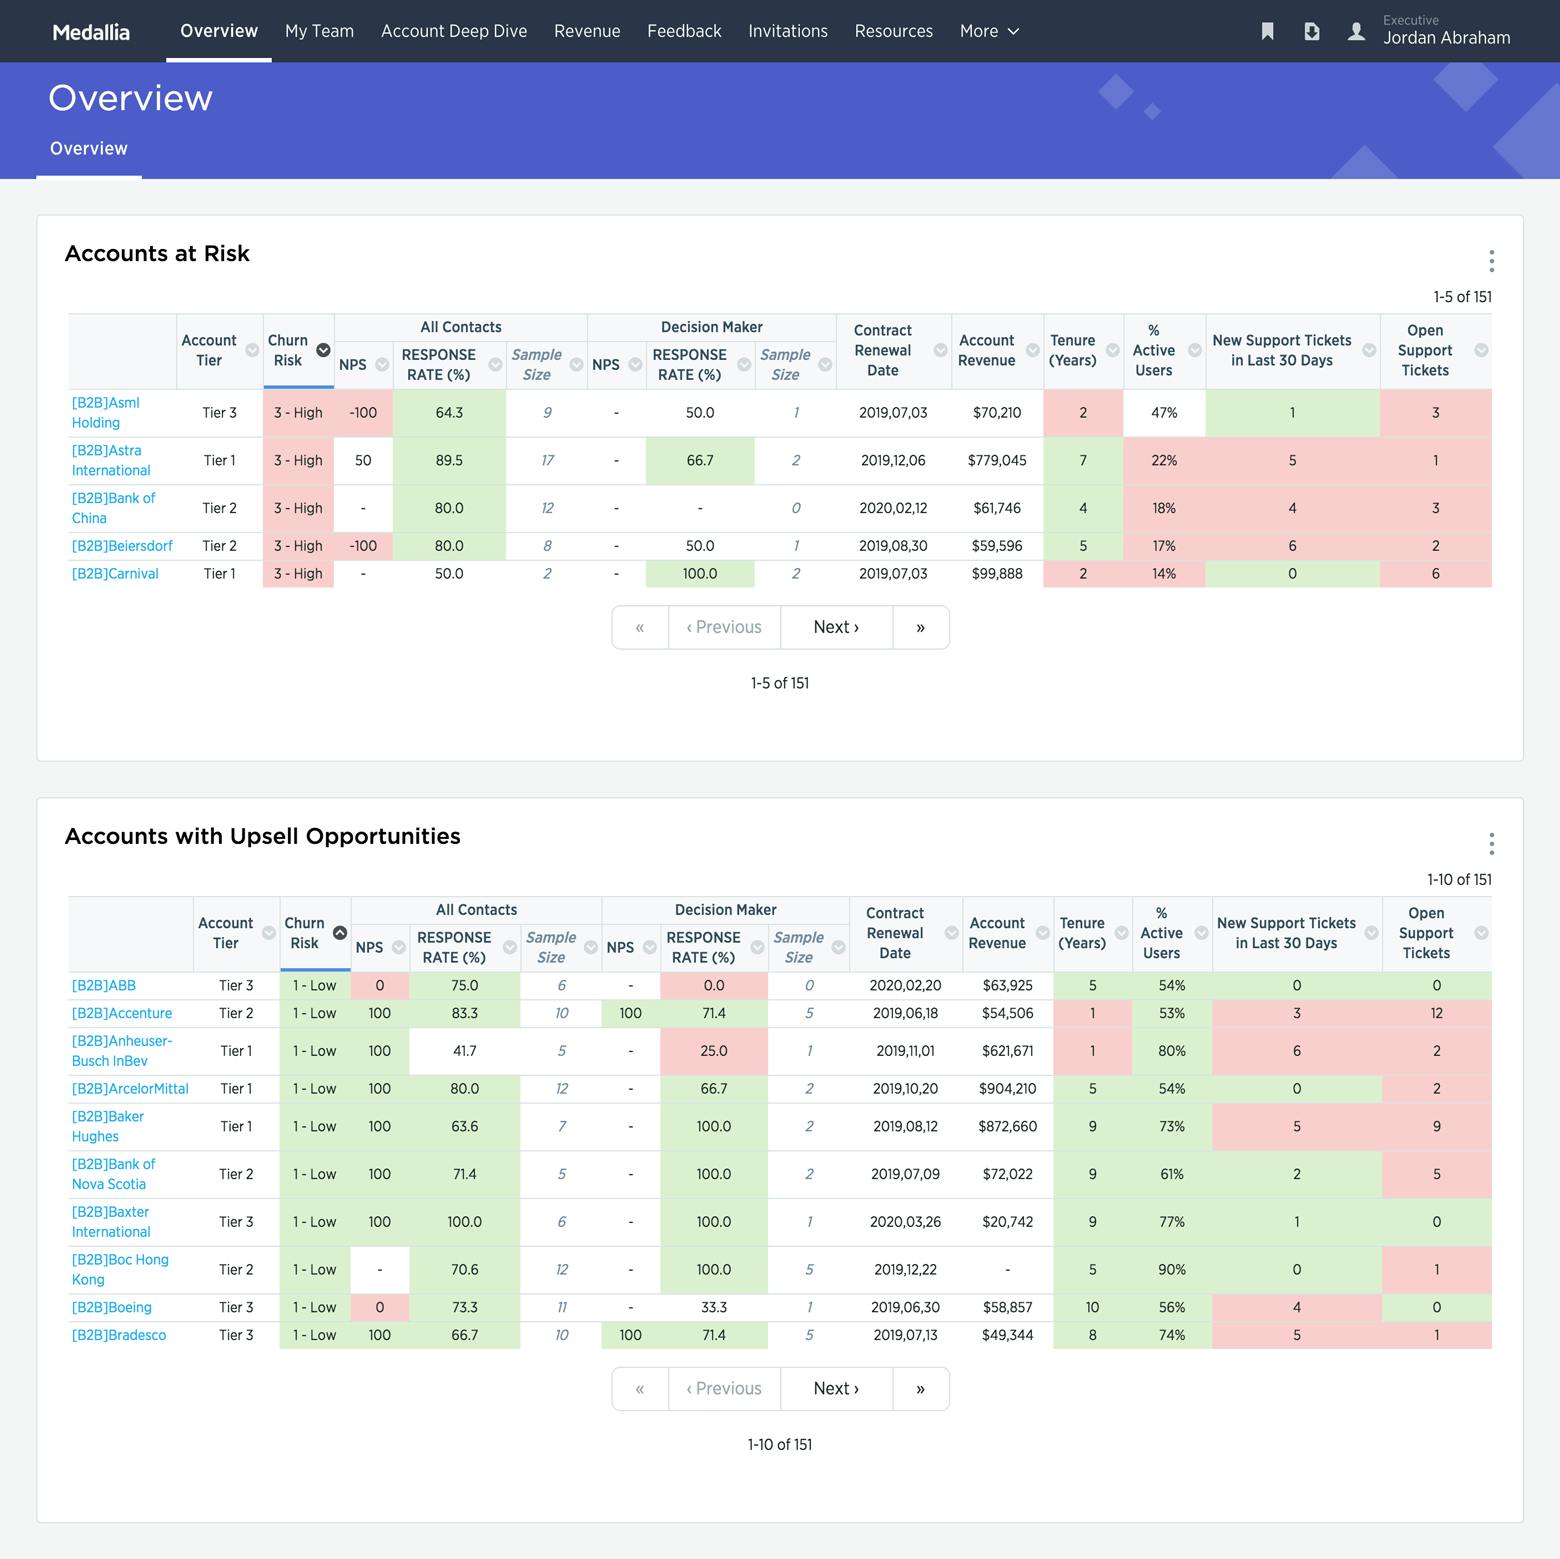Open the [B2B]Asml Holding account
The image size is (1560, 1559).
106,413
